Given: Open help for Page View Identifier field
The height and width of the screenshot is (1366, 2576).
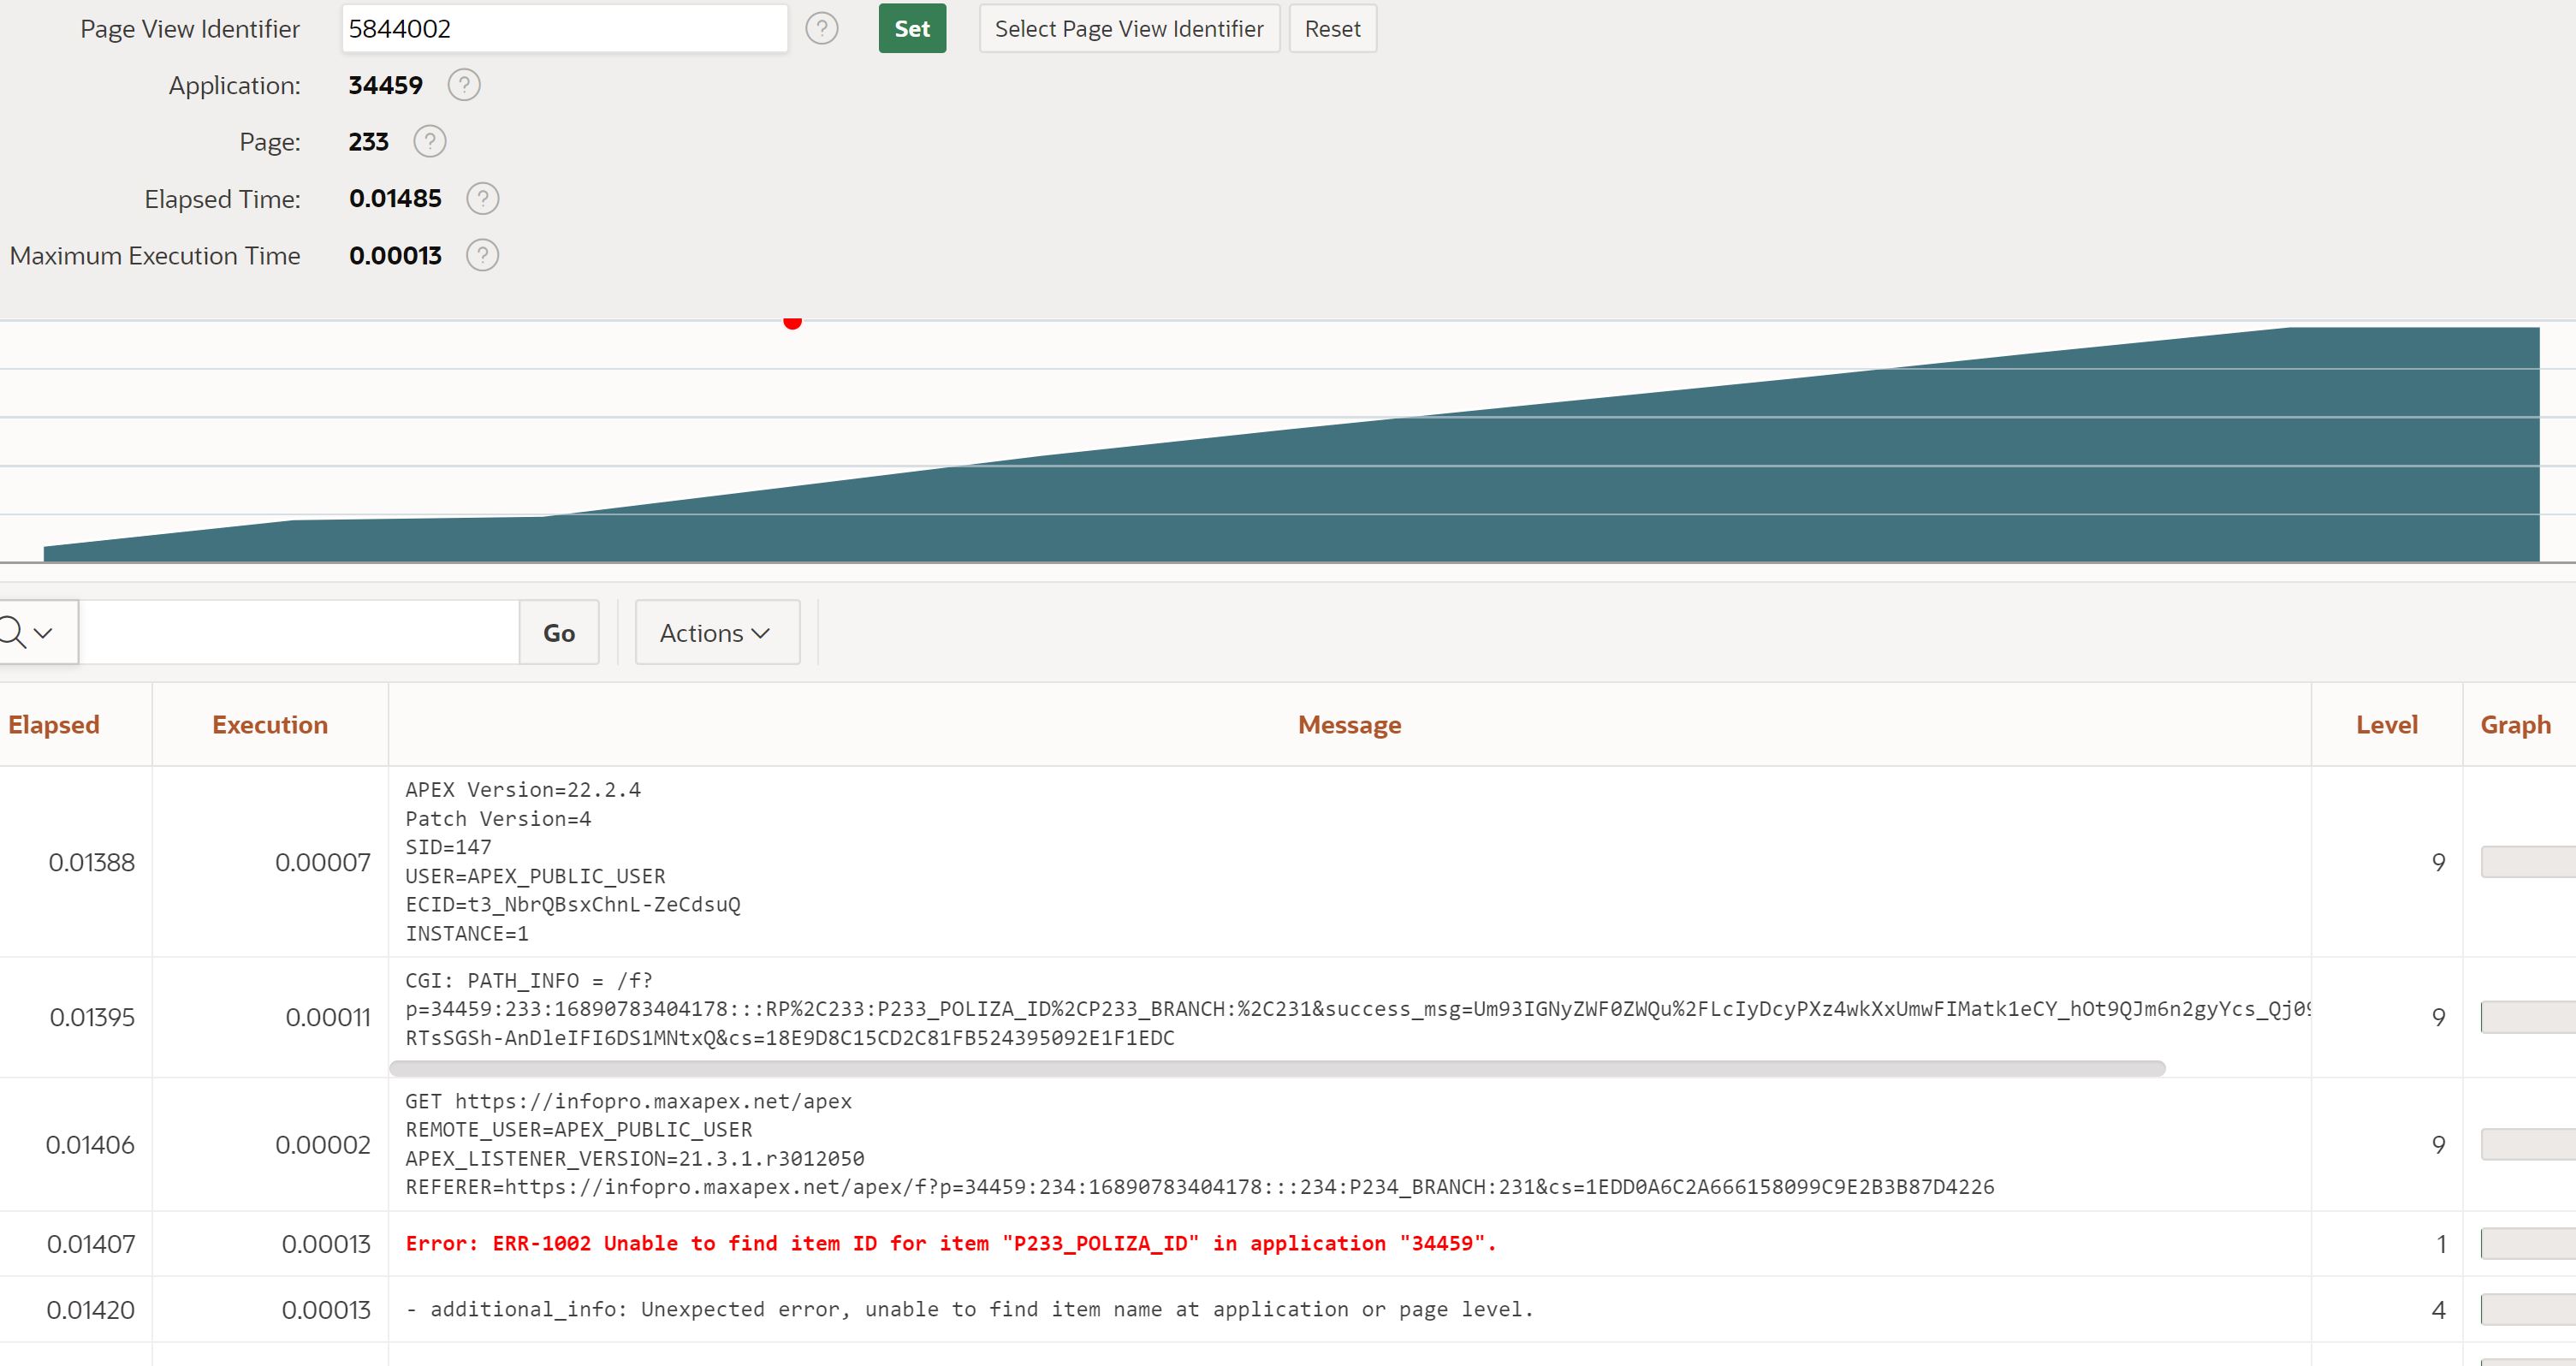Looking at the screenshot, I should pos(822,28).
